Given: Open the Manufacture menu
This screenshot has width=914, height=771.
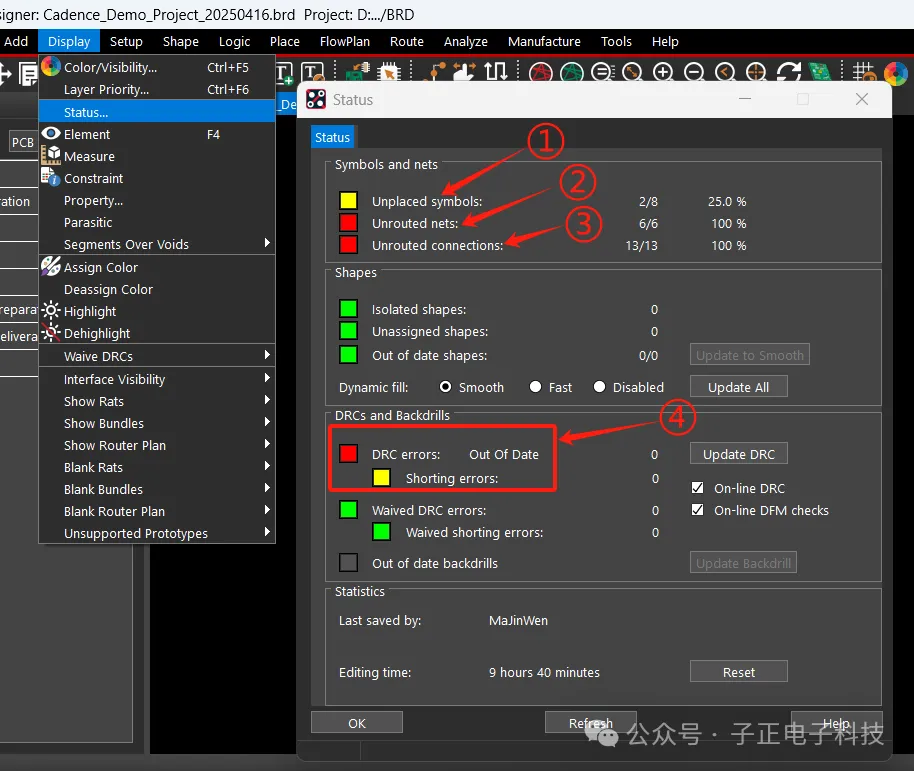Looking at the screenshot, I should click(544, 41).
